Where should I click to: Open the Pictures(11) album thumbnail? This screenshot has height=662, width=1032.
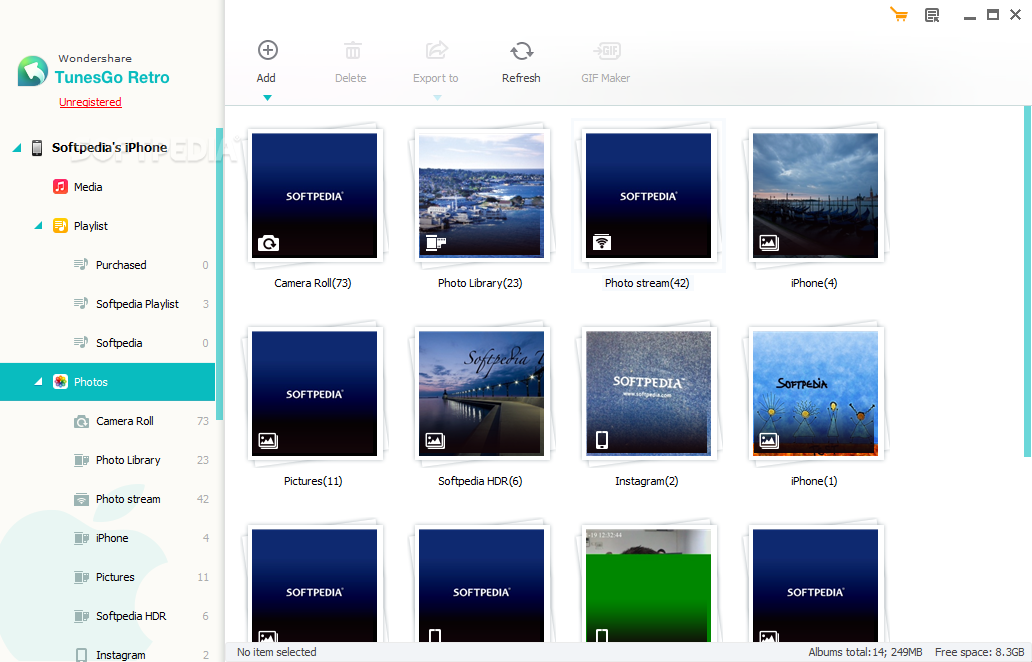315,394
